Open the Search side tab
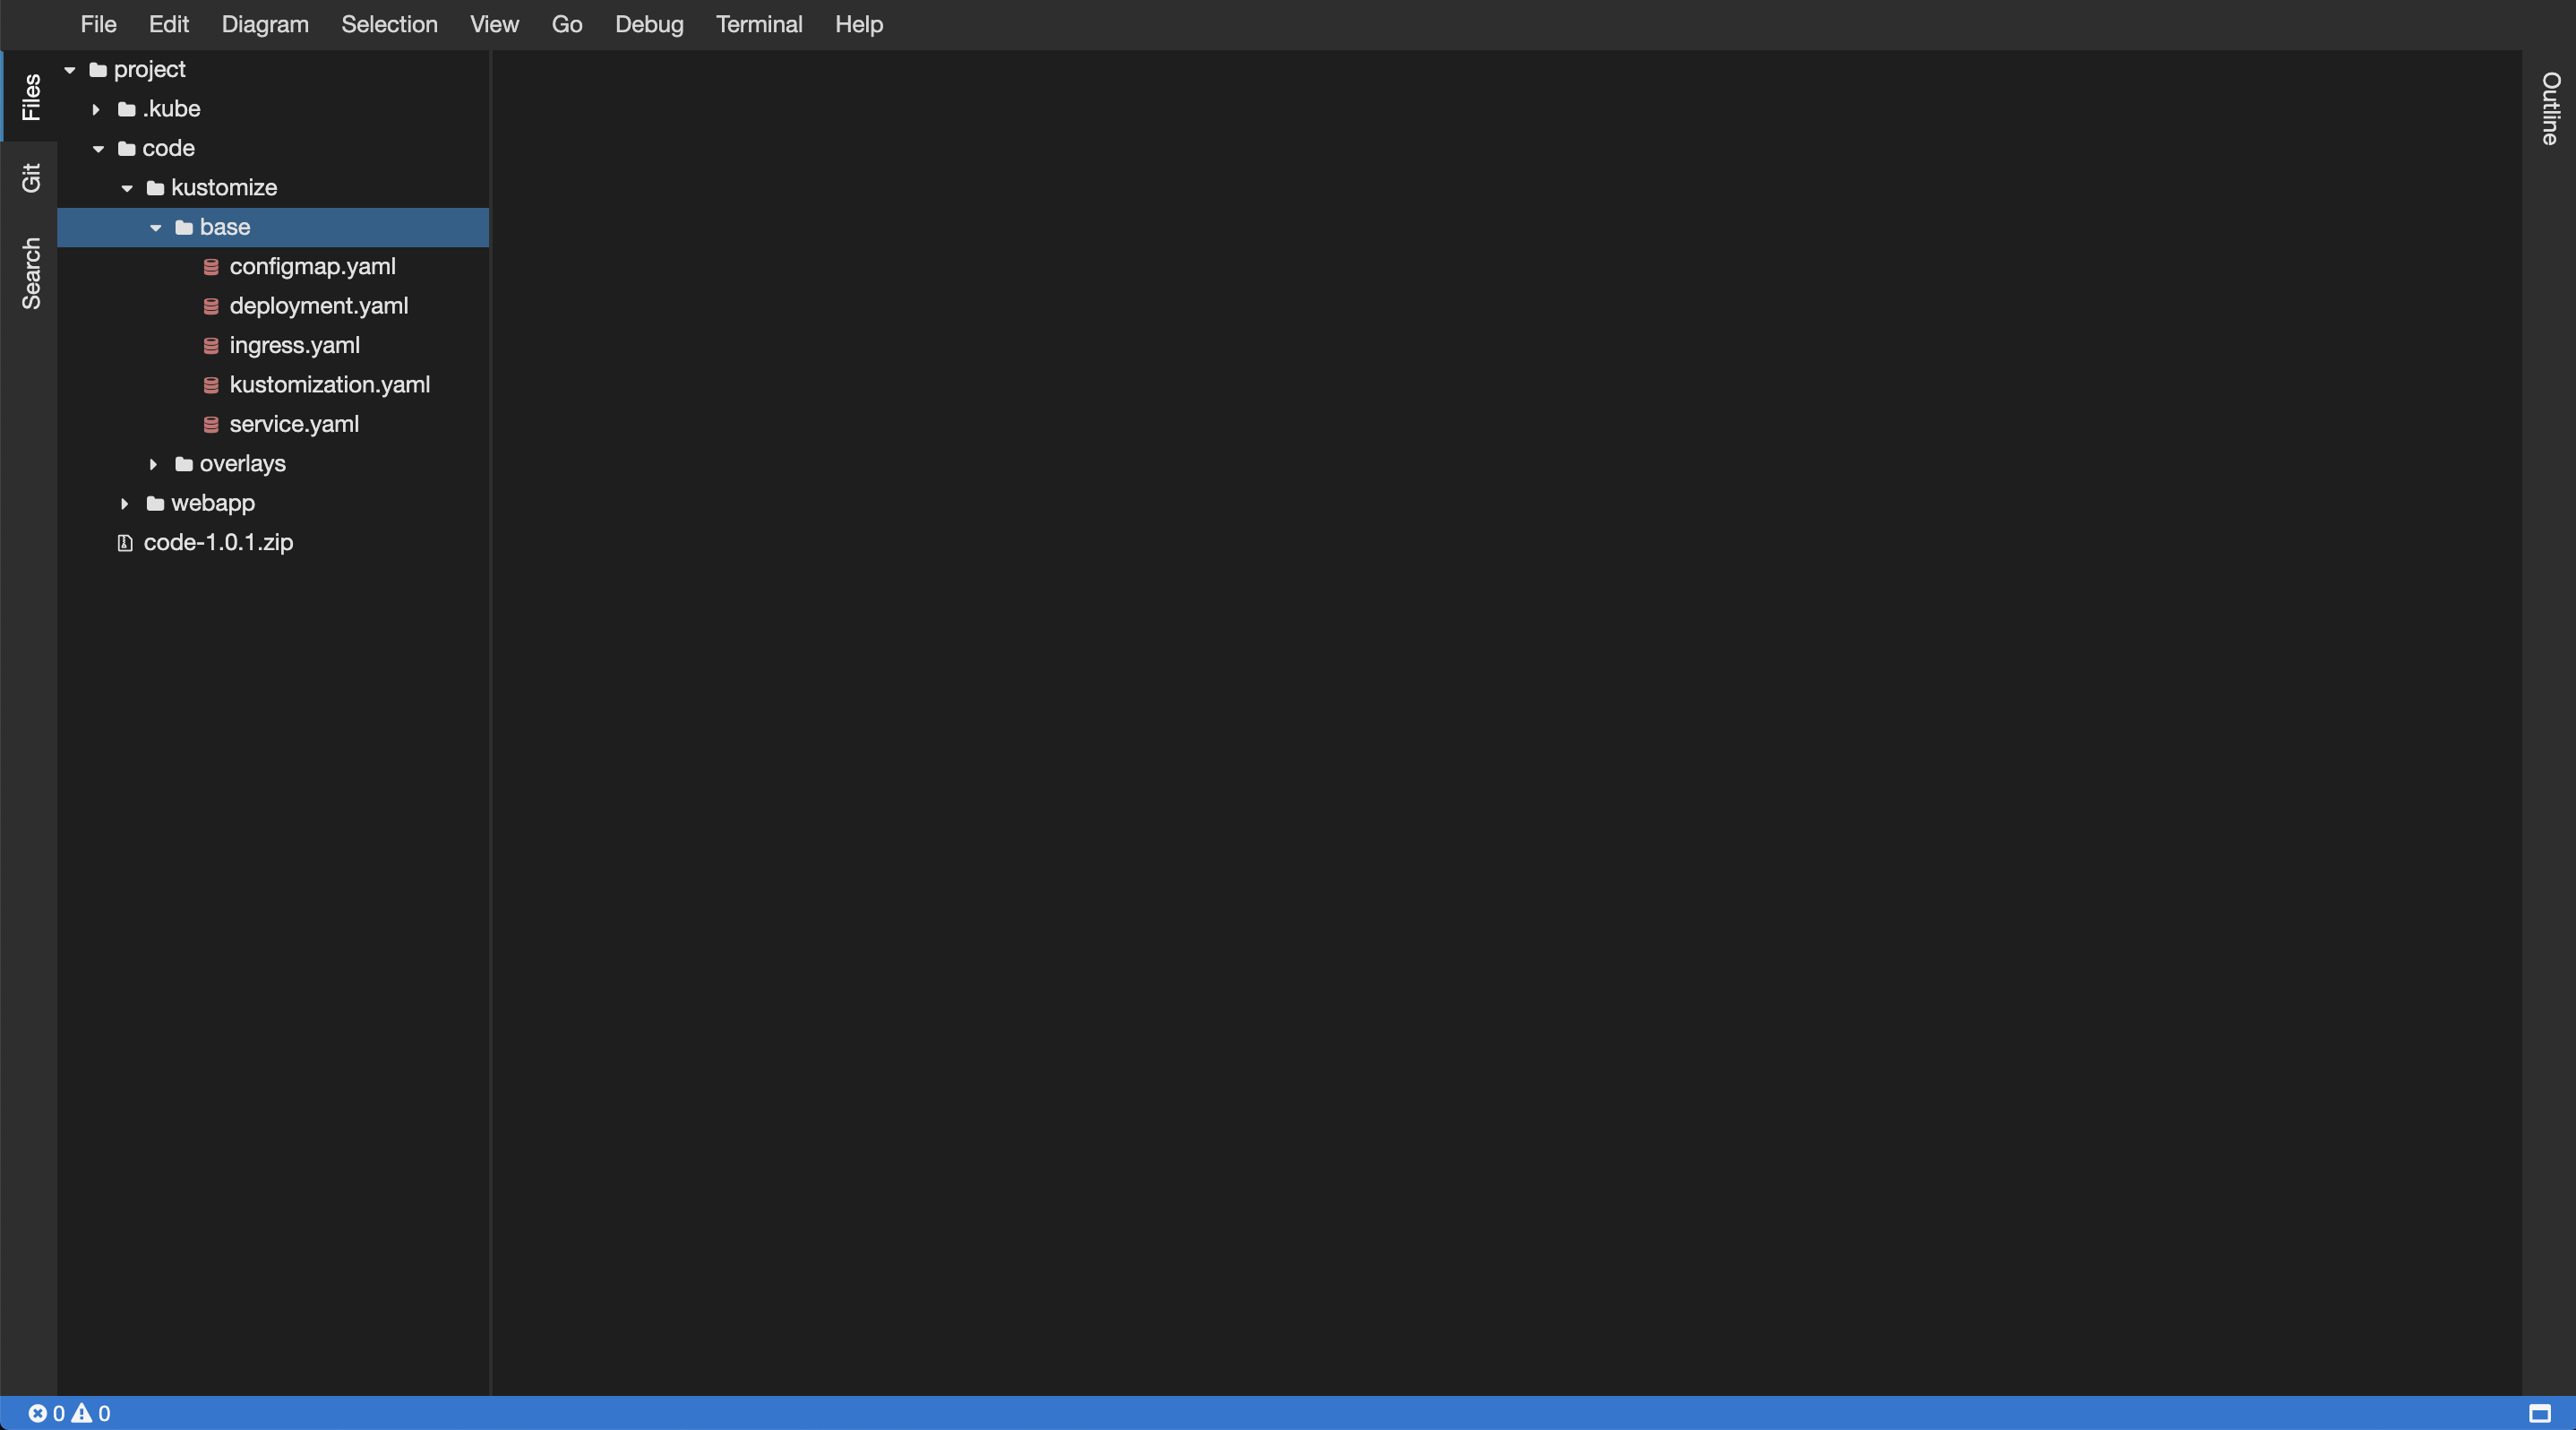The image size is (2576, 1430). coord(31,273)
